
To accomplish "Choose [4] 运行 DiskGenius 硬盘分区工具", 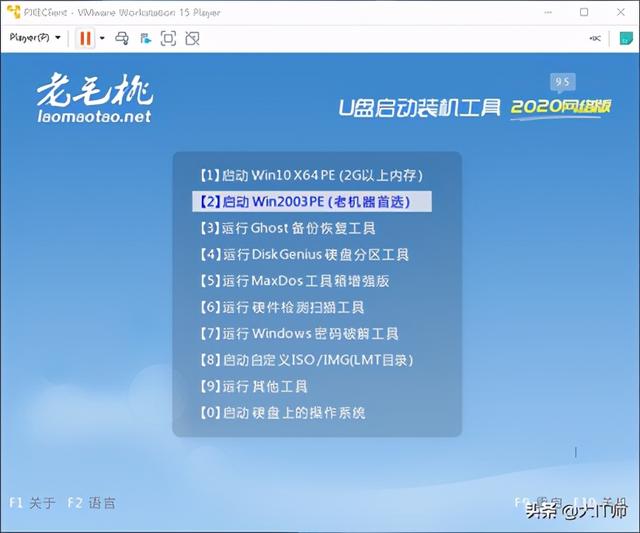I will 304,255.
